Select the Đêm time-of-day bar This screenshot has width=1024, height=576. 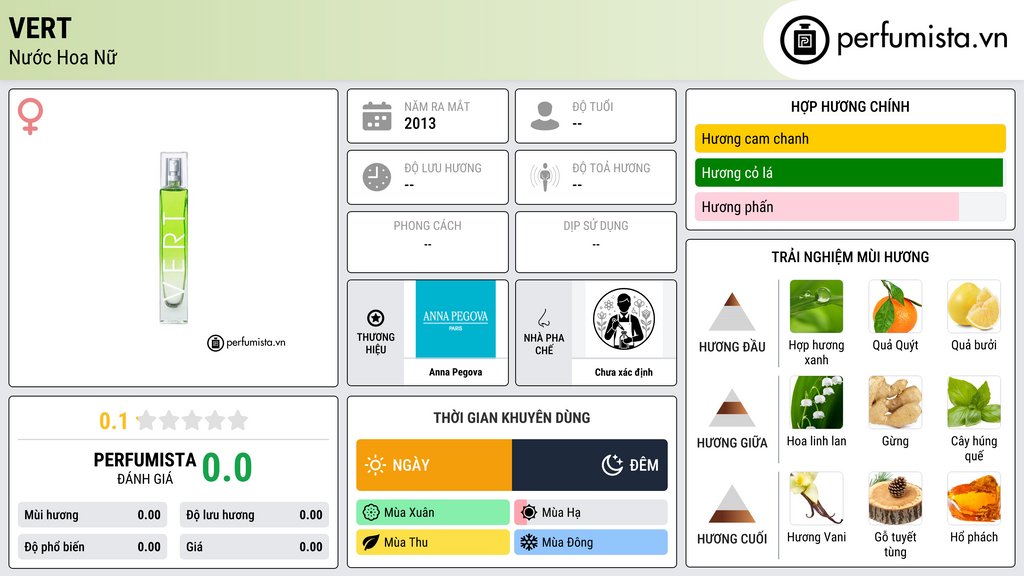pos(590,465)
